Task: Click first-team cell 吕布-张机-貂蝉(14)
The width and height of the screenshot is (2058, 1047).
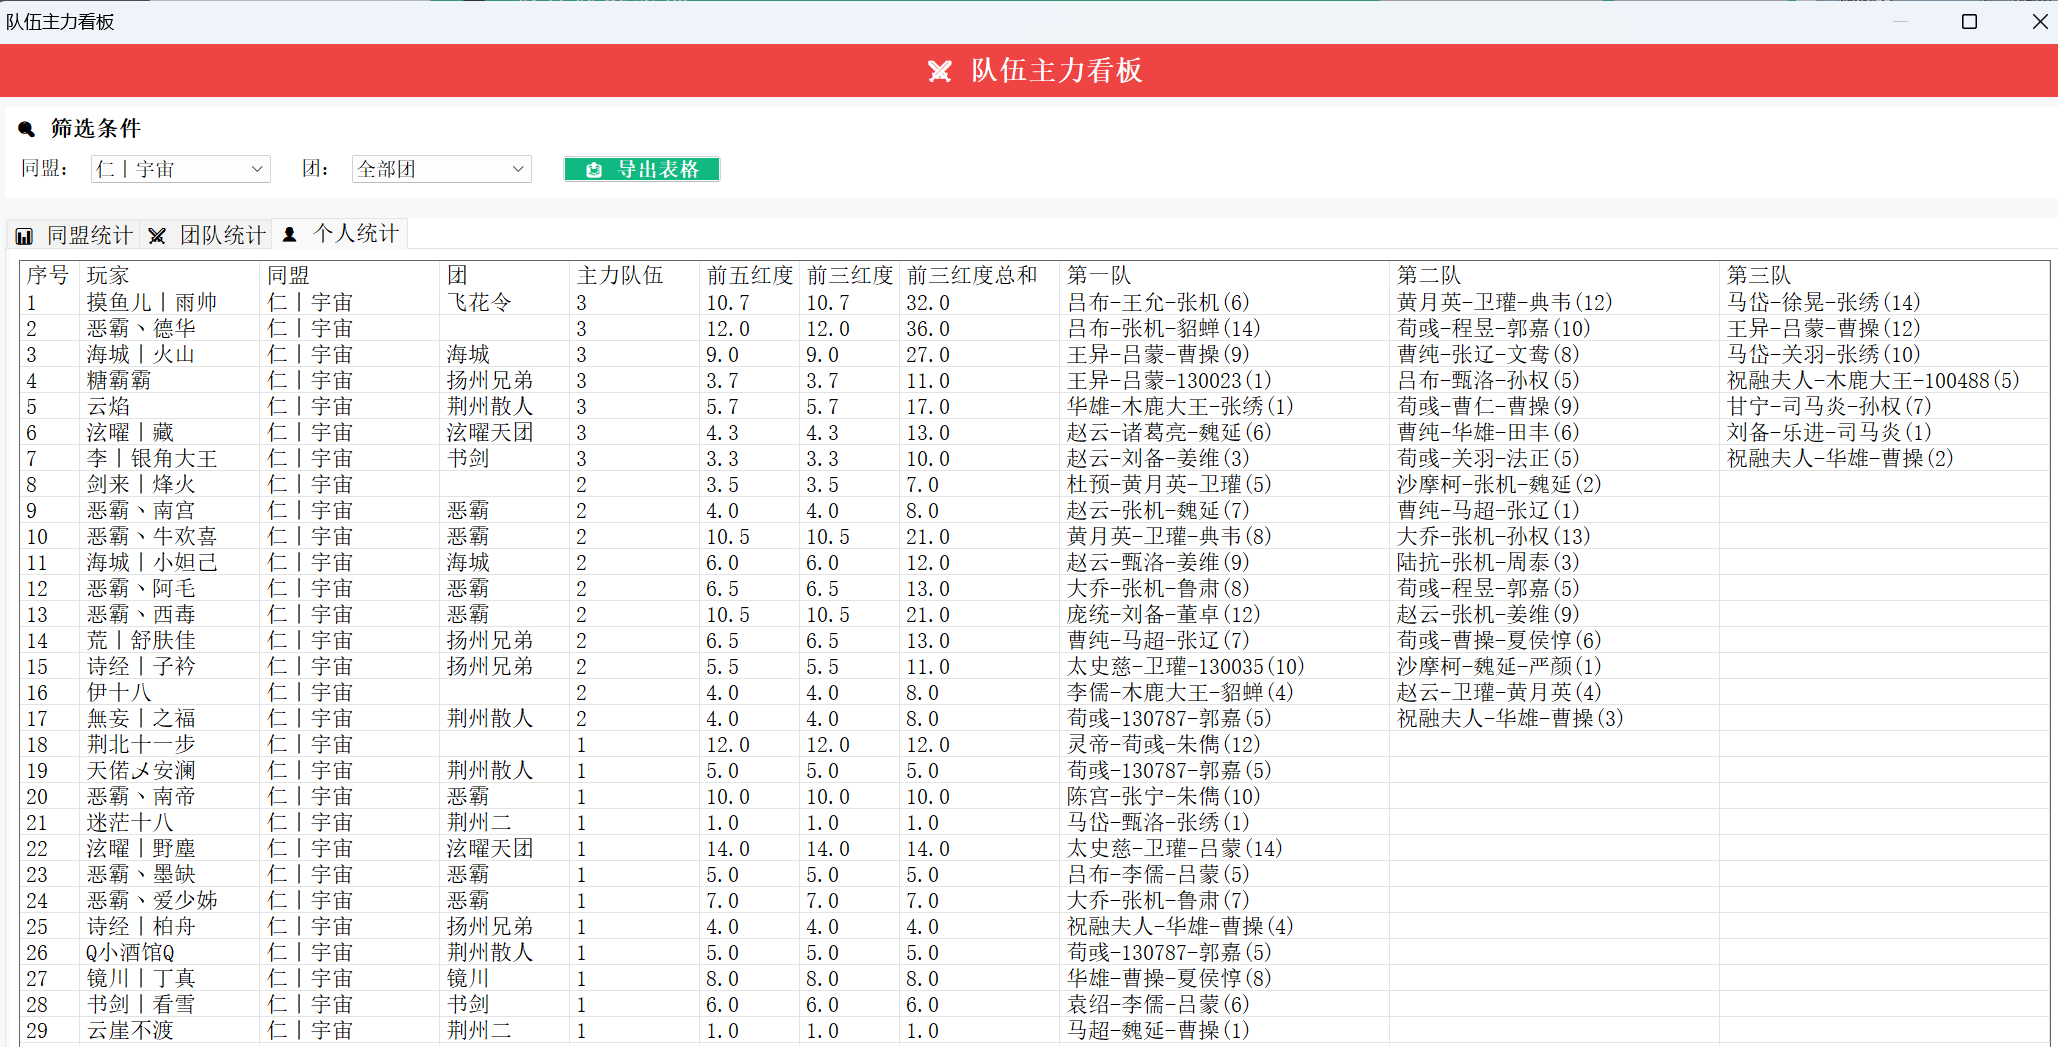Action: [1164, 328]
